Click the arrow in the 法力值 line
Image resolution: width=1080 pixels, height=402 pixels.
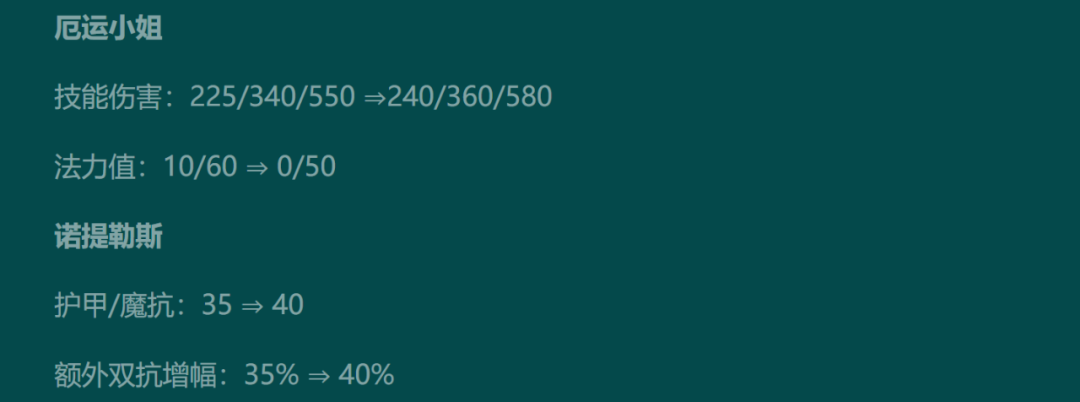[257, 168]
